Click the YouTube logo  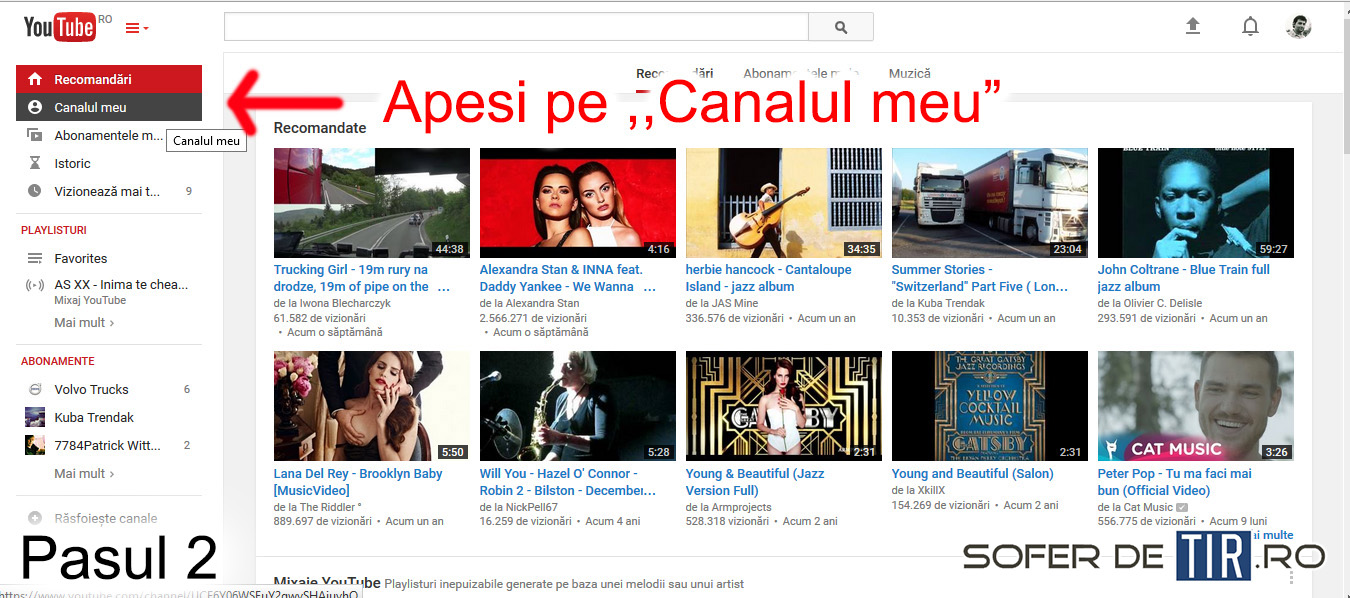tap(60, 28)
